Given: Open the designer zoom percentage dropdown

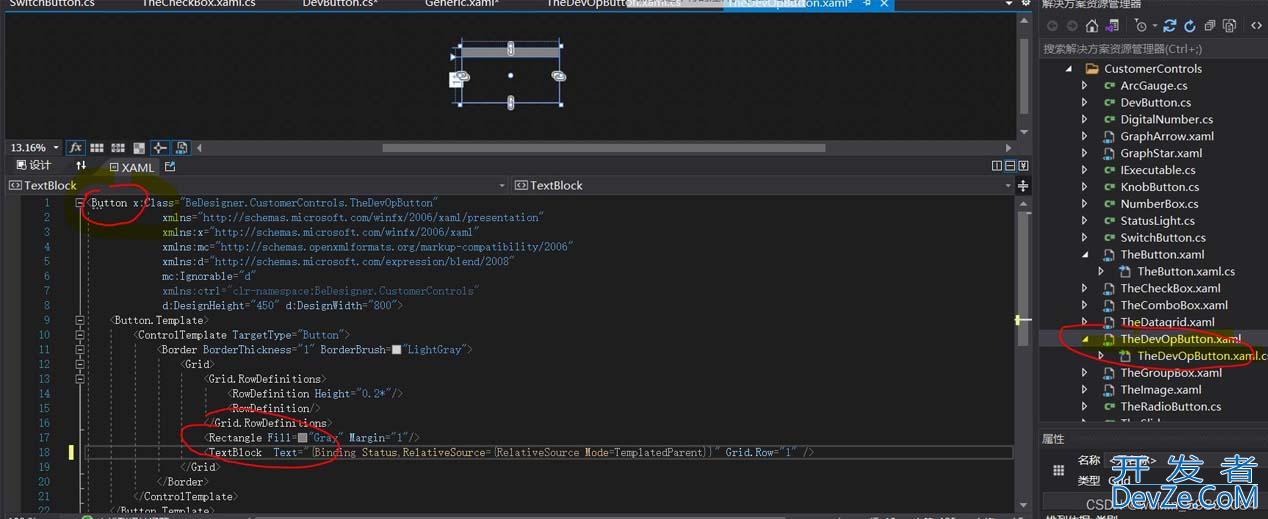Looking at the screenshot, I should click(58, 148).
